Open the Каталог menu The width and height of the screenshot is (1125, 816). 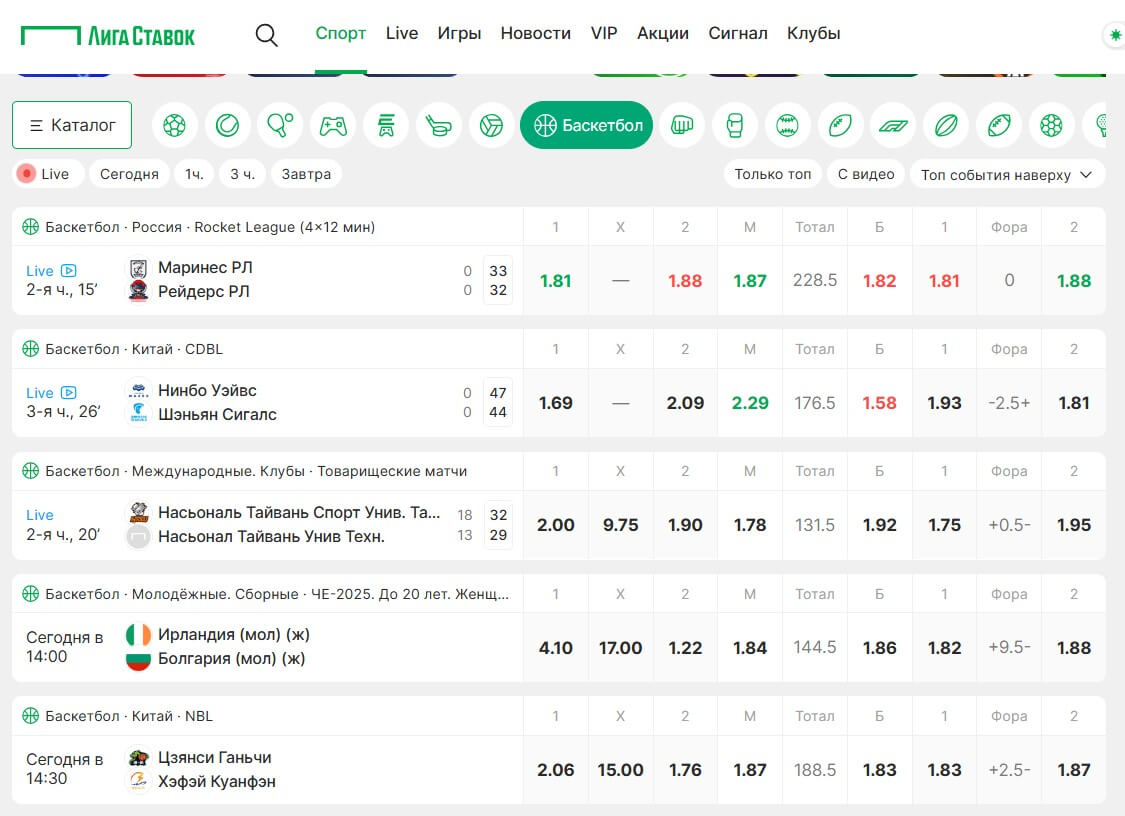[72, 125]
